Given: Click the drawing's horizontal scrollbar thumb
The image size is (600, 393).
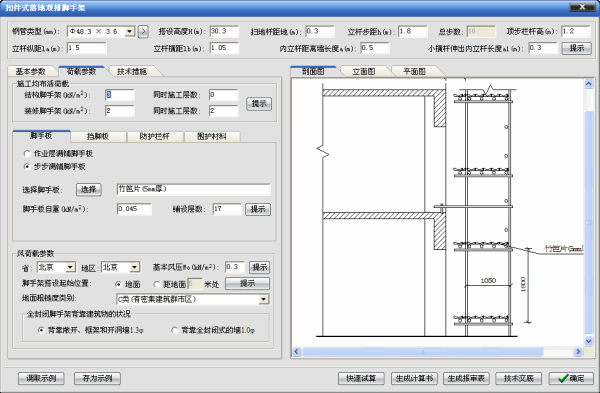Looking at the screenshot, I should (x=423, y=351).
